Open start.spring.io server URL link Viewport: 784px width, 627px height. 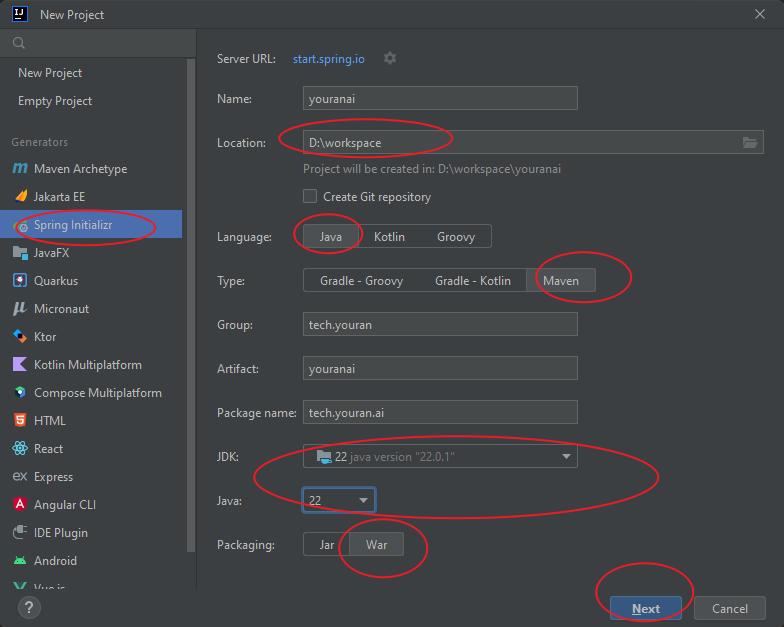(328, 59)
